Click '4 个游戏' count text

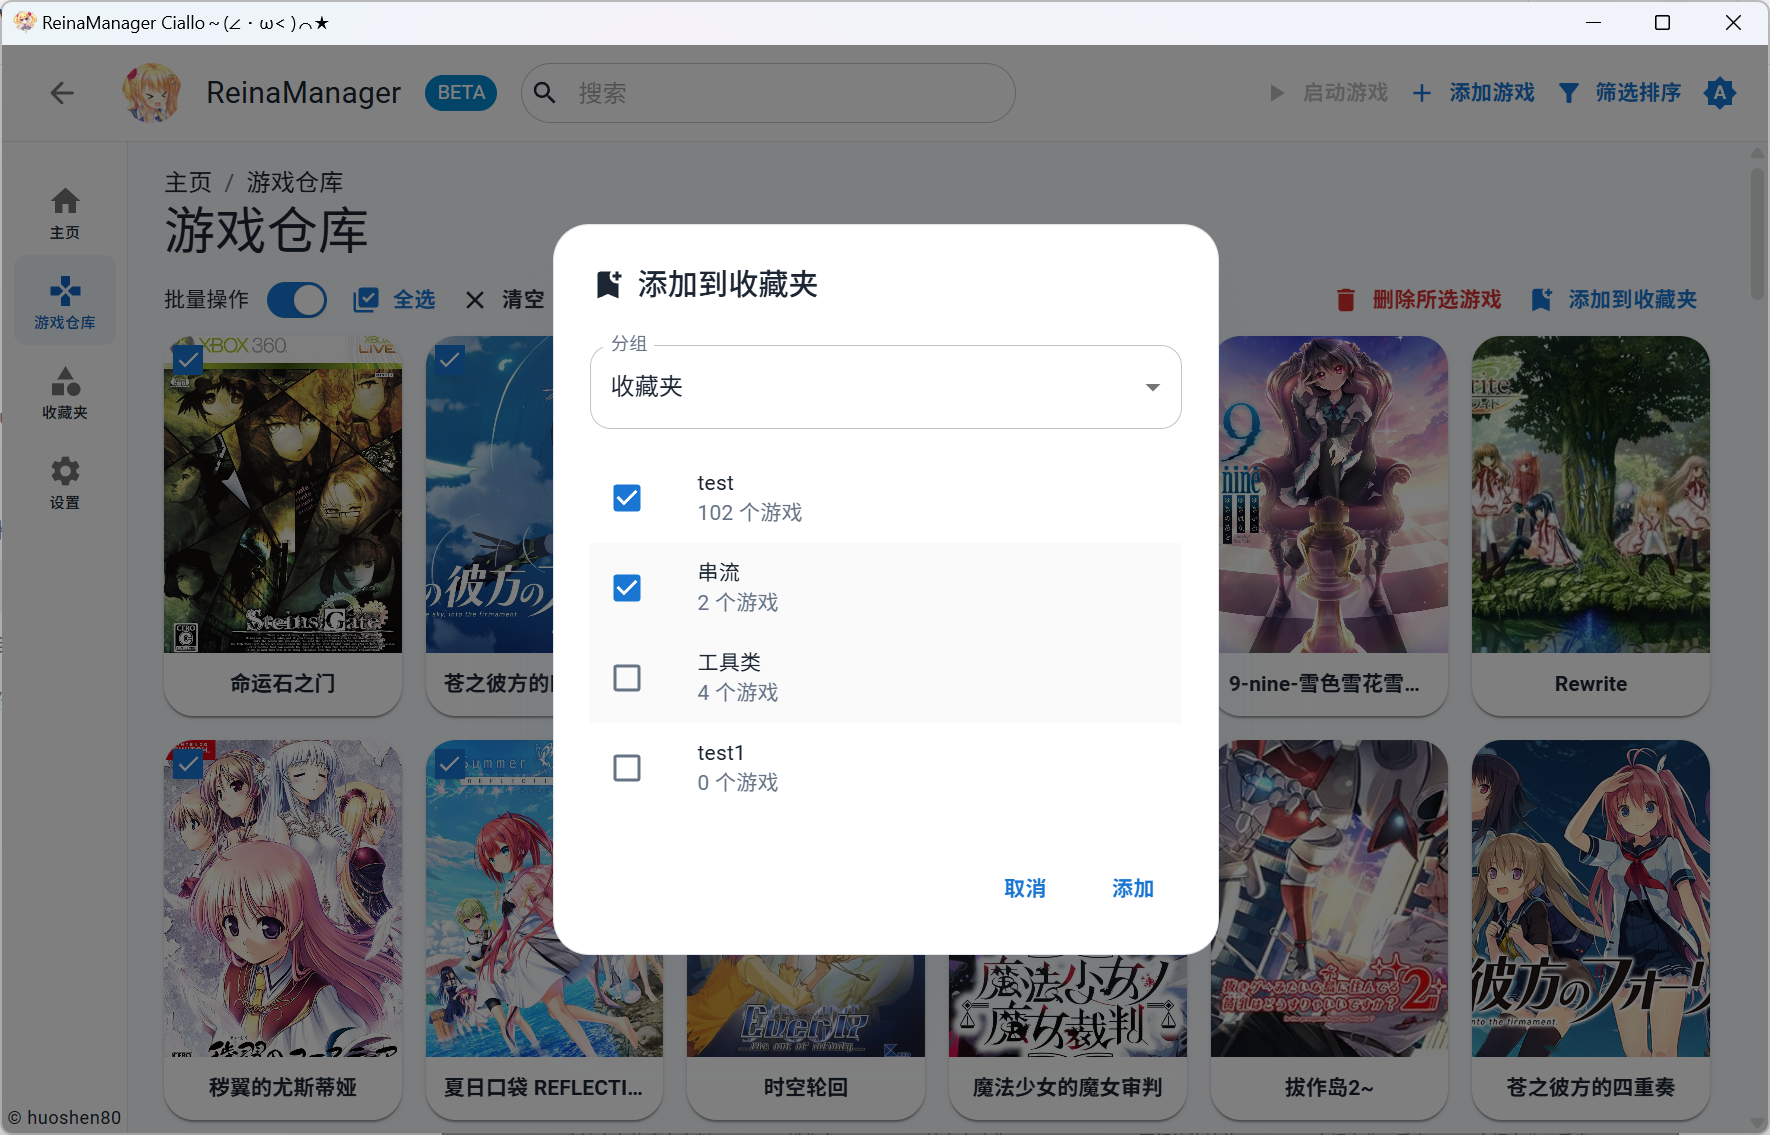[738, 693]
